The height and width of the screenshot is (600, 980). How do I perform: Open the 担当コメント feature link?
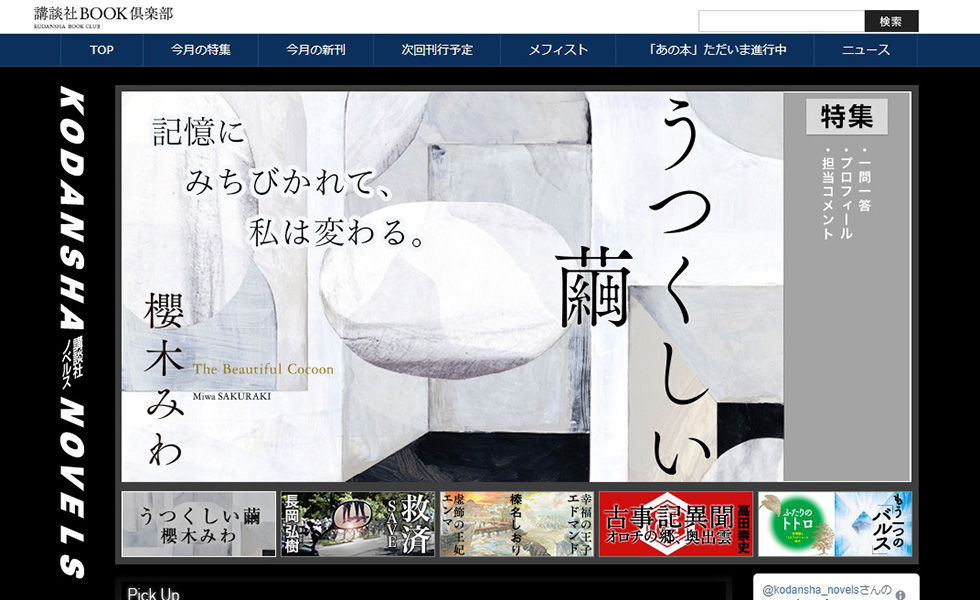click(828, 194)
